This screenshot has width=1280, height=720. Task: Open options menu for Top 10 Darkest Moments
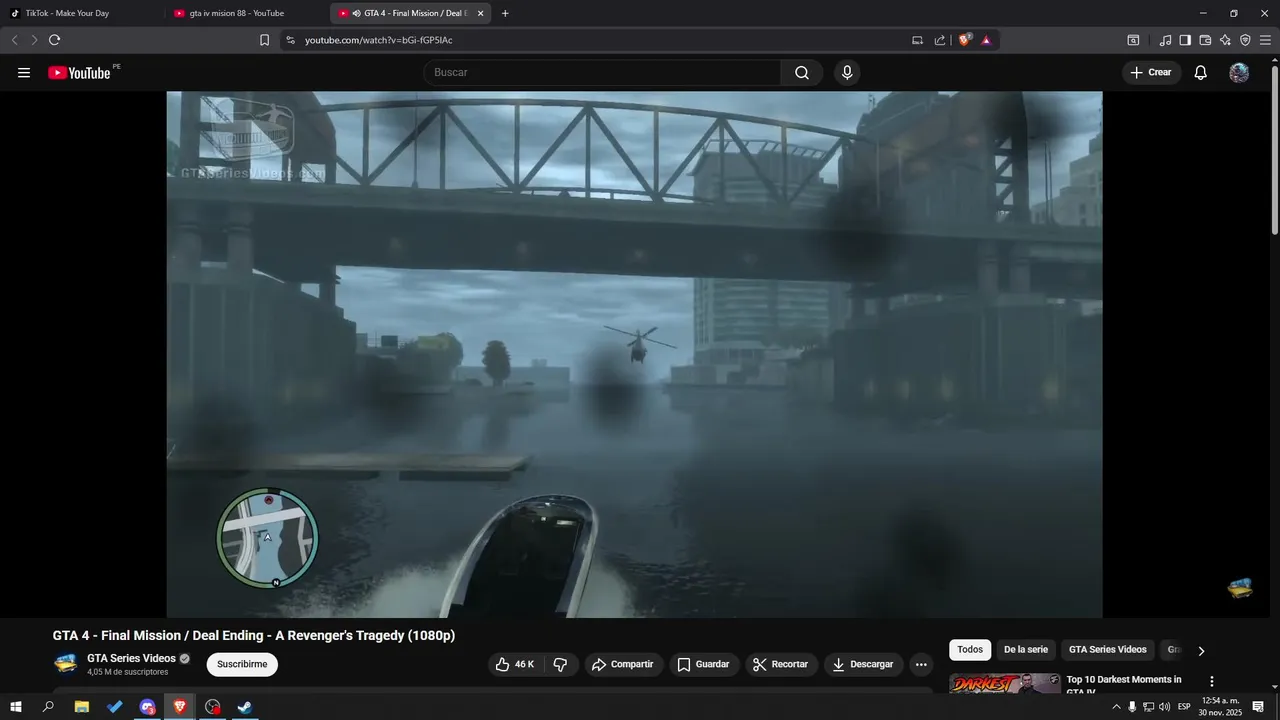pyautogui.click(x=1212, y=681)
